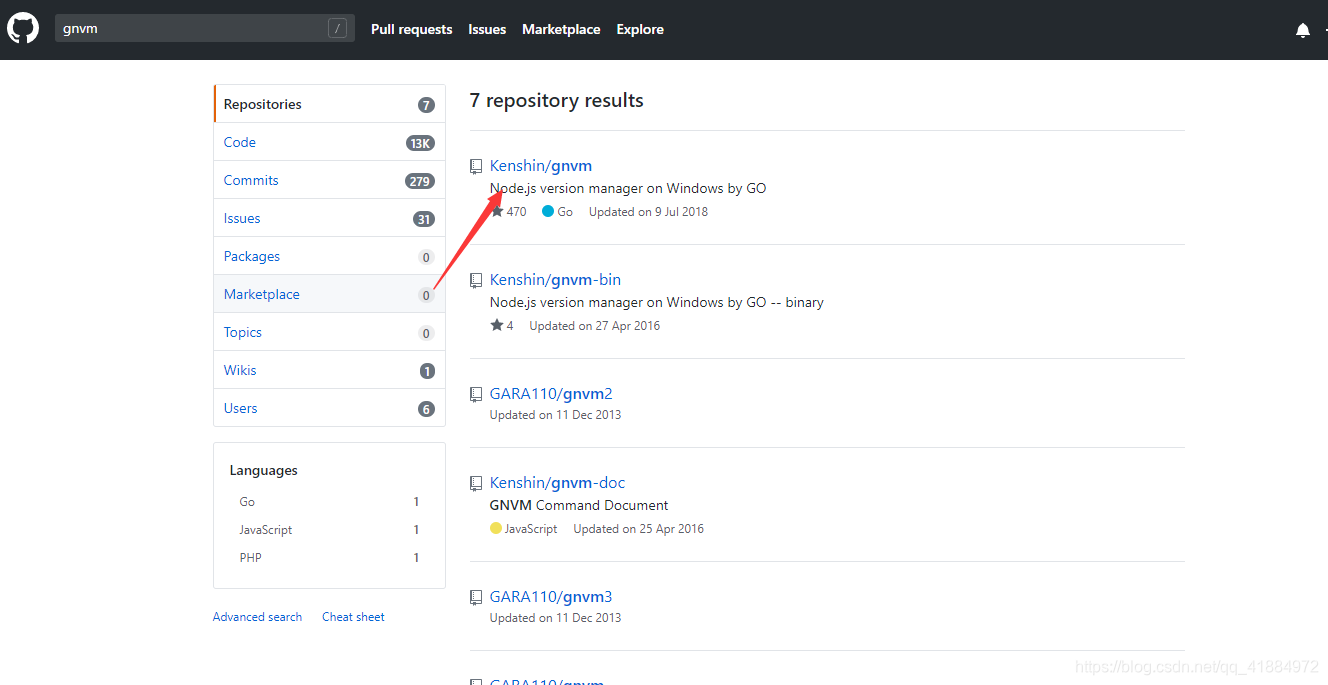Open the Advanced search link
Image resolution: width=1328 pixels, height=685 pixels.
[x=257, y=617]
